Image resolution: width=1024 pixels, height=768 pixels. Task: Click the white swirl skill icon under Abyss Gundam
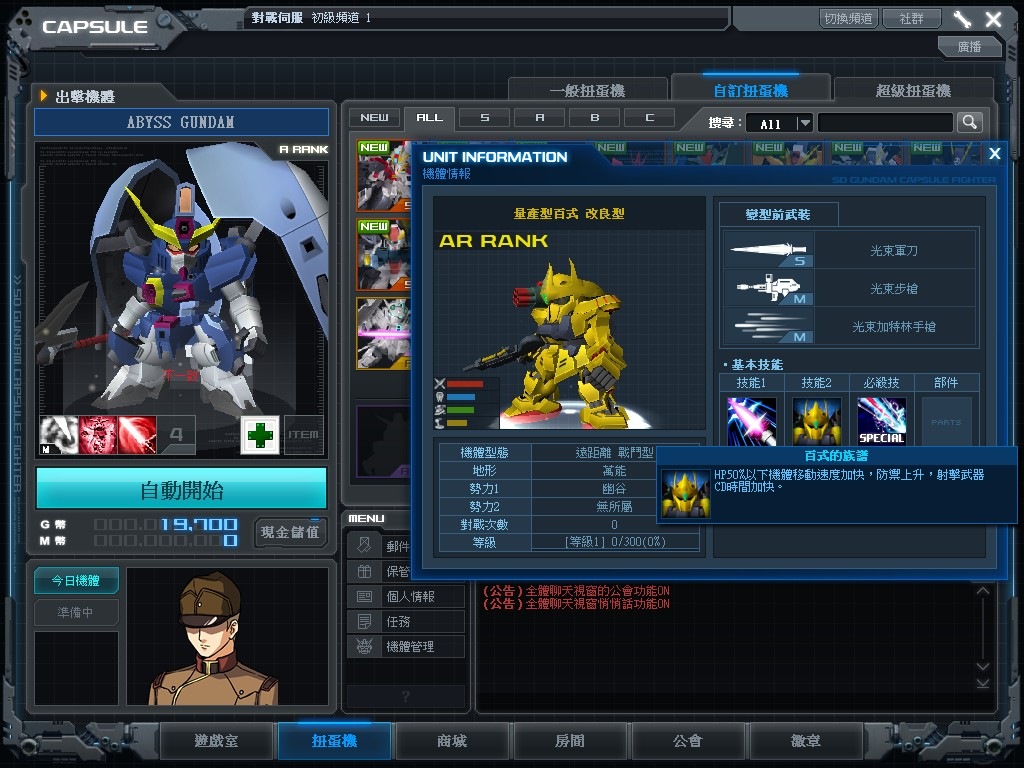coord(59,435)
